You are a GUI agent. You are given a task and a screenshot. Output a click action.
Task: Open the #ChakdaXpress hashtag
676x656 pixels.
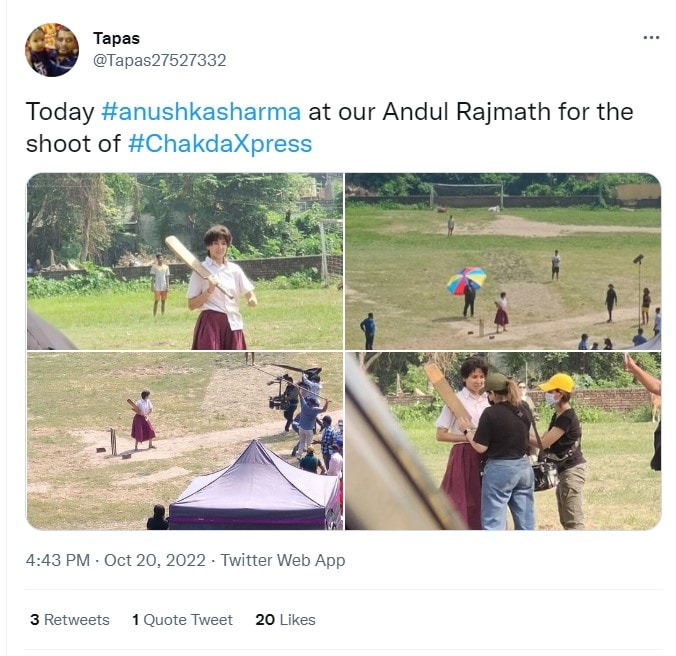click(x=220, y=144)
